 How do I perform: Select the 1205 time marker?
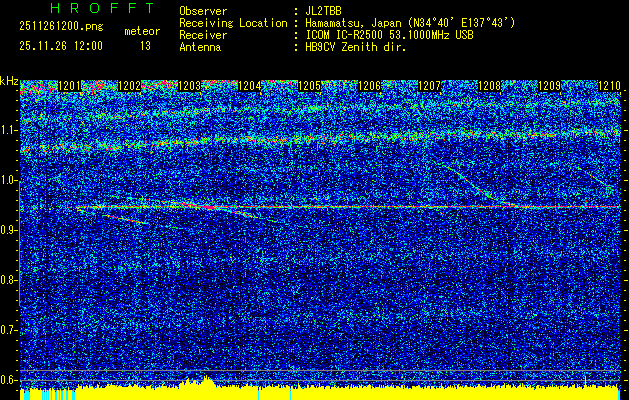(x=310, y=86)
